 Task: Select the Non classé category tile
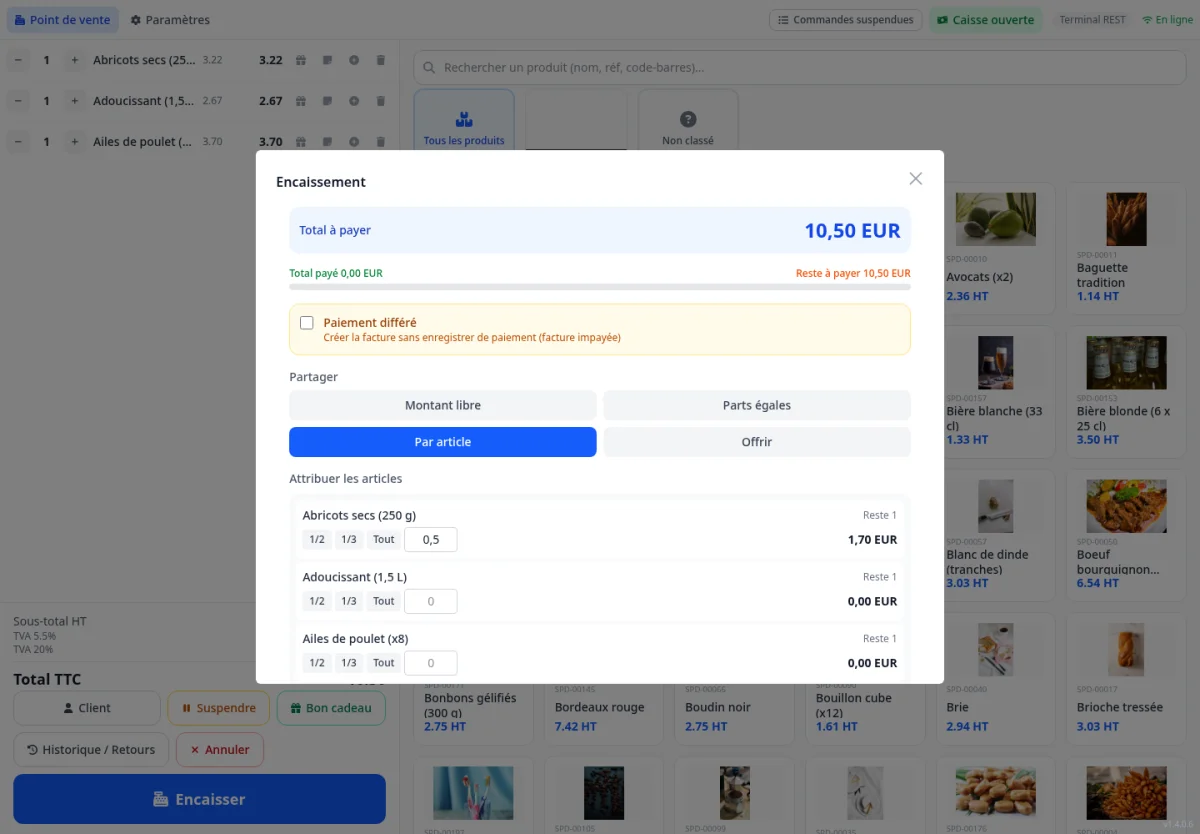coord(688,121)
